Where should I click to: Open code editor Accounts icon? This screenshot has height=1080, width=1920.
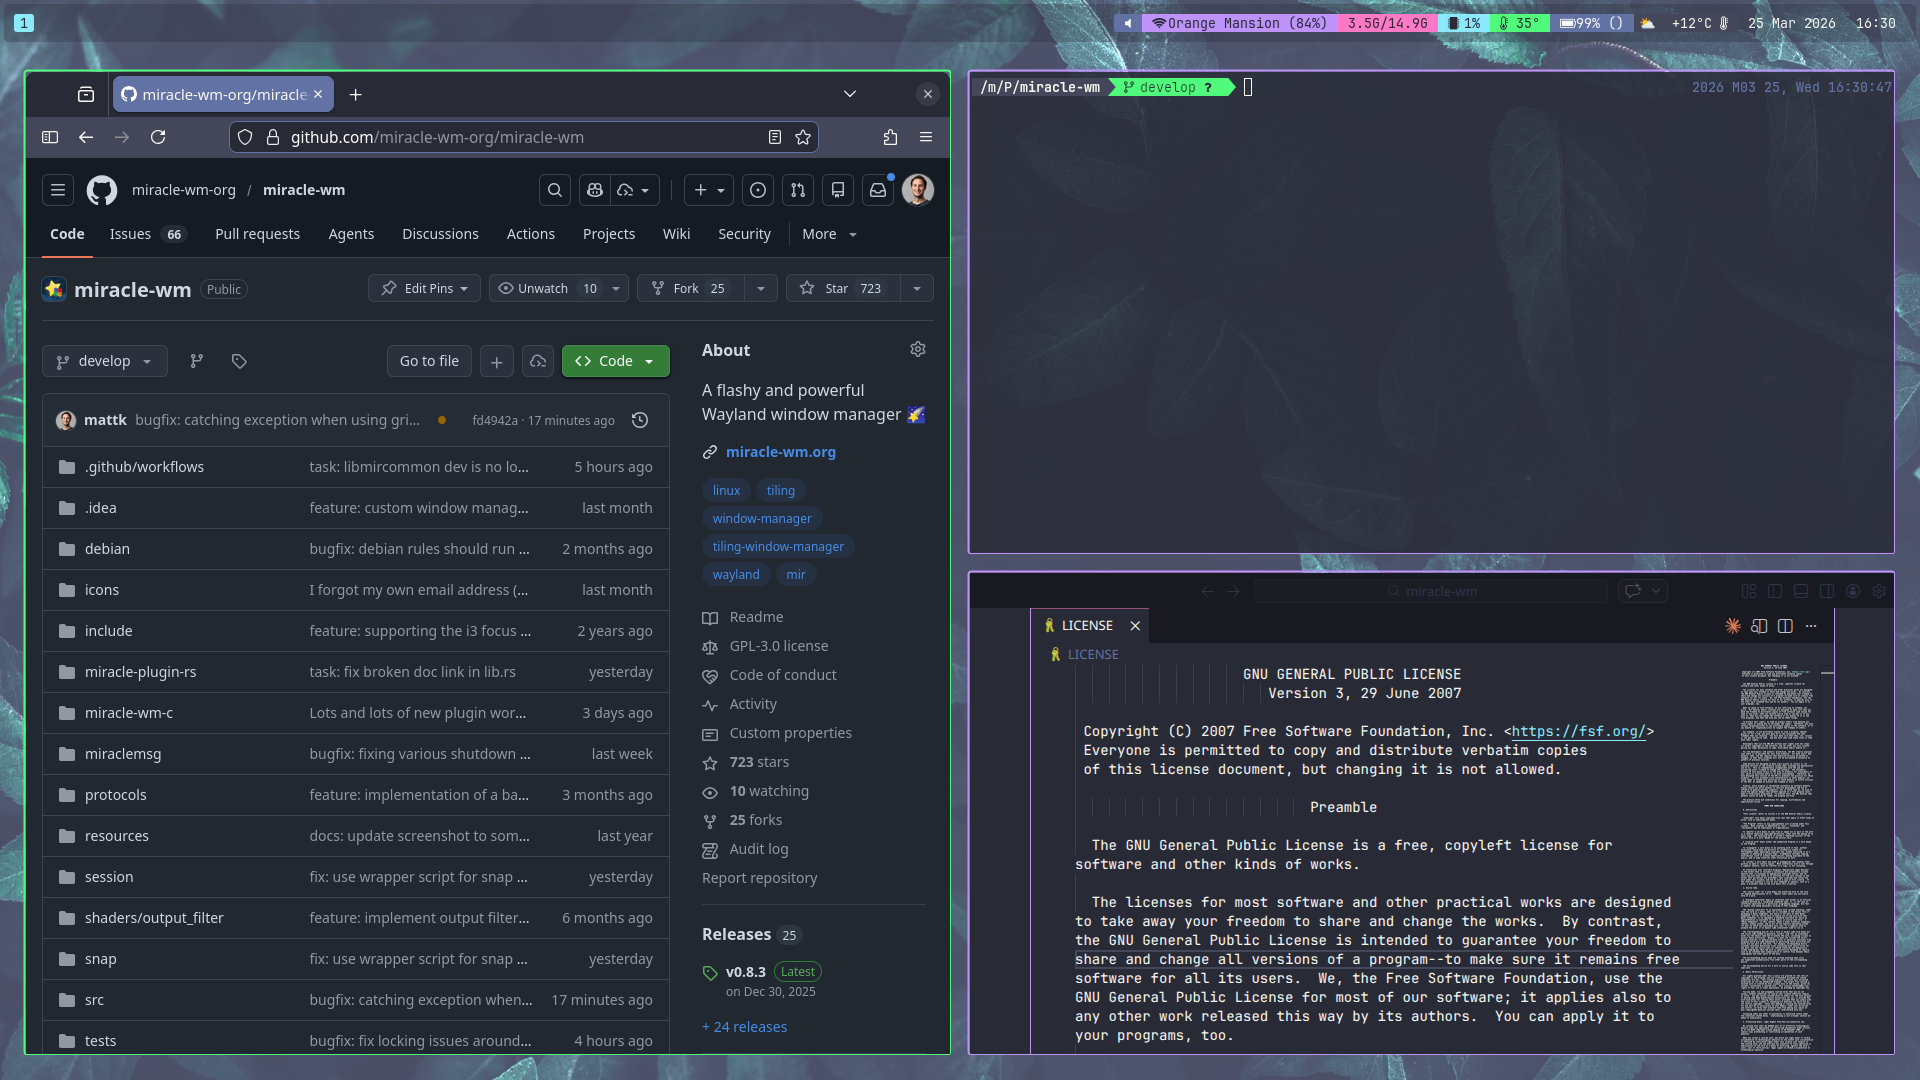pyautogui.click(x=1853, y=591)
